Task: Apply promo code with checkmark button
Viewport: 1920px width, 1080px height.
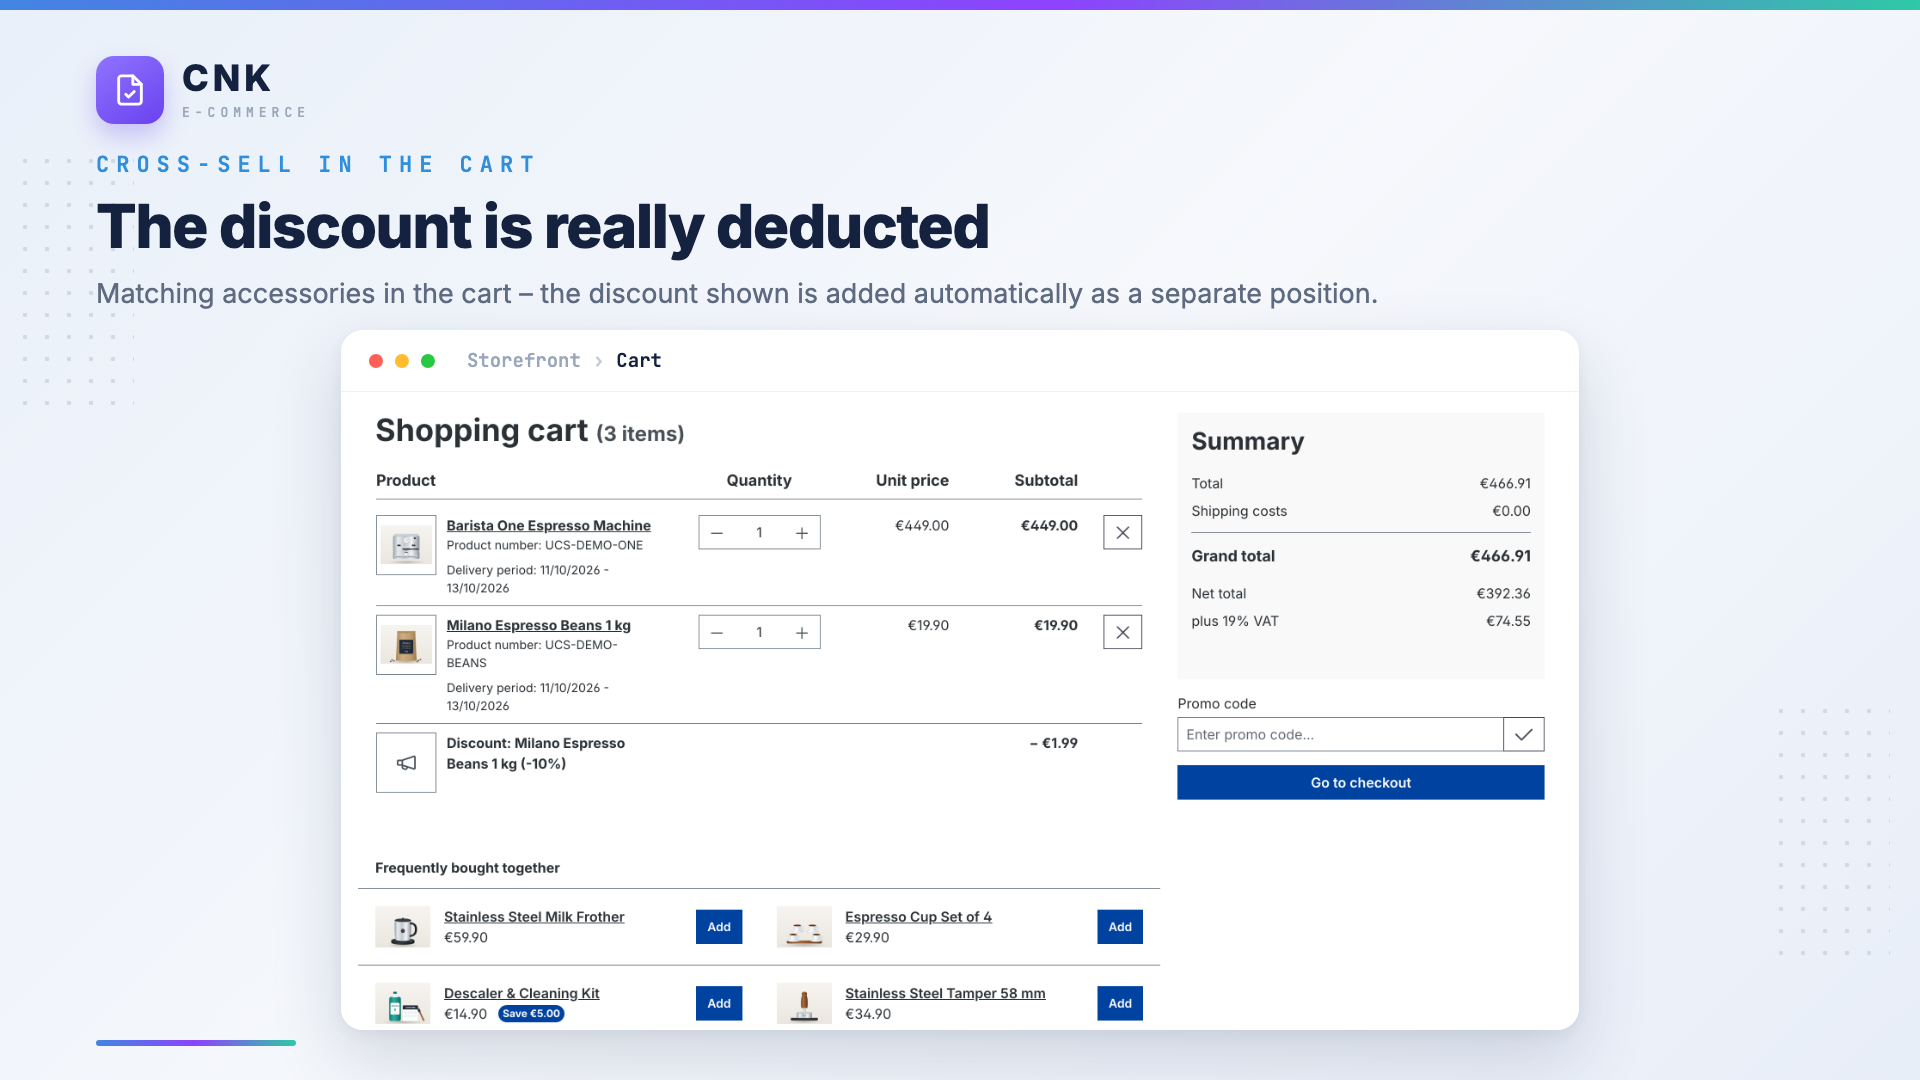Action: (x=1523, y=735)
